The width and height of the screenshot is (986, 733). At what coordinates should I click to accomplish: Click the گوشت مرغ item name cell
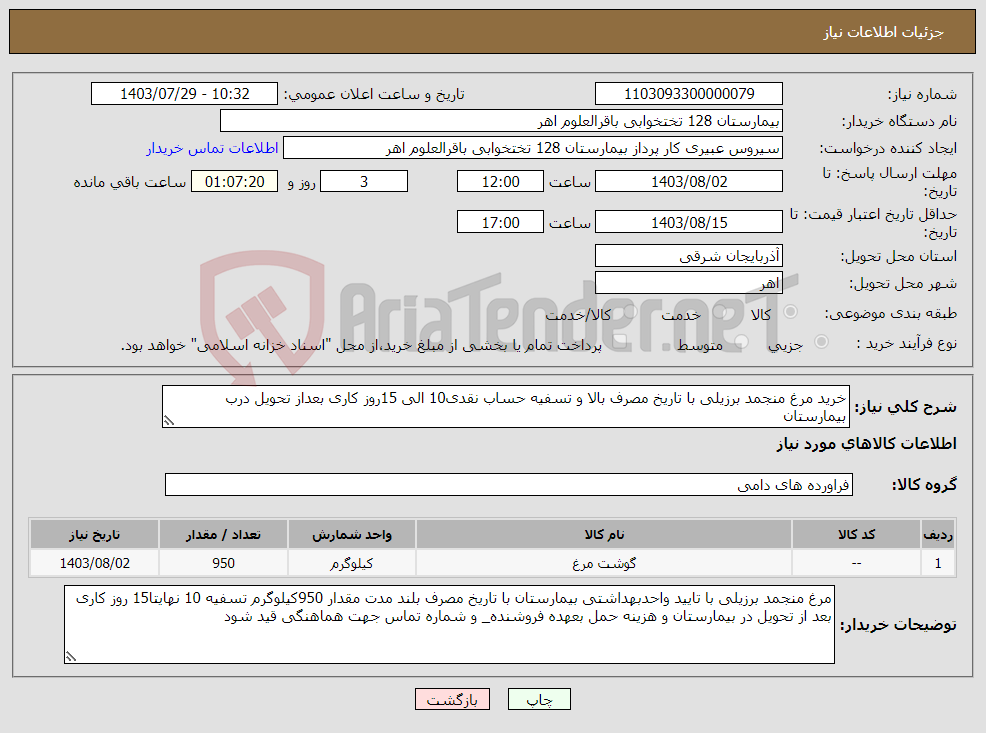(604, 563)
